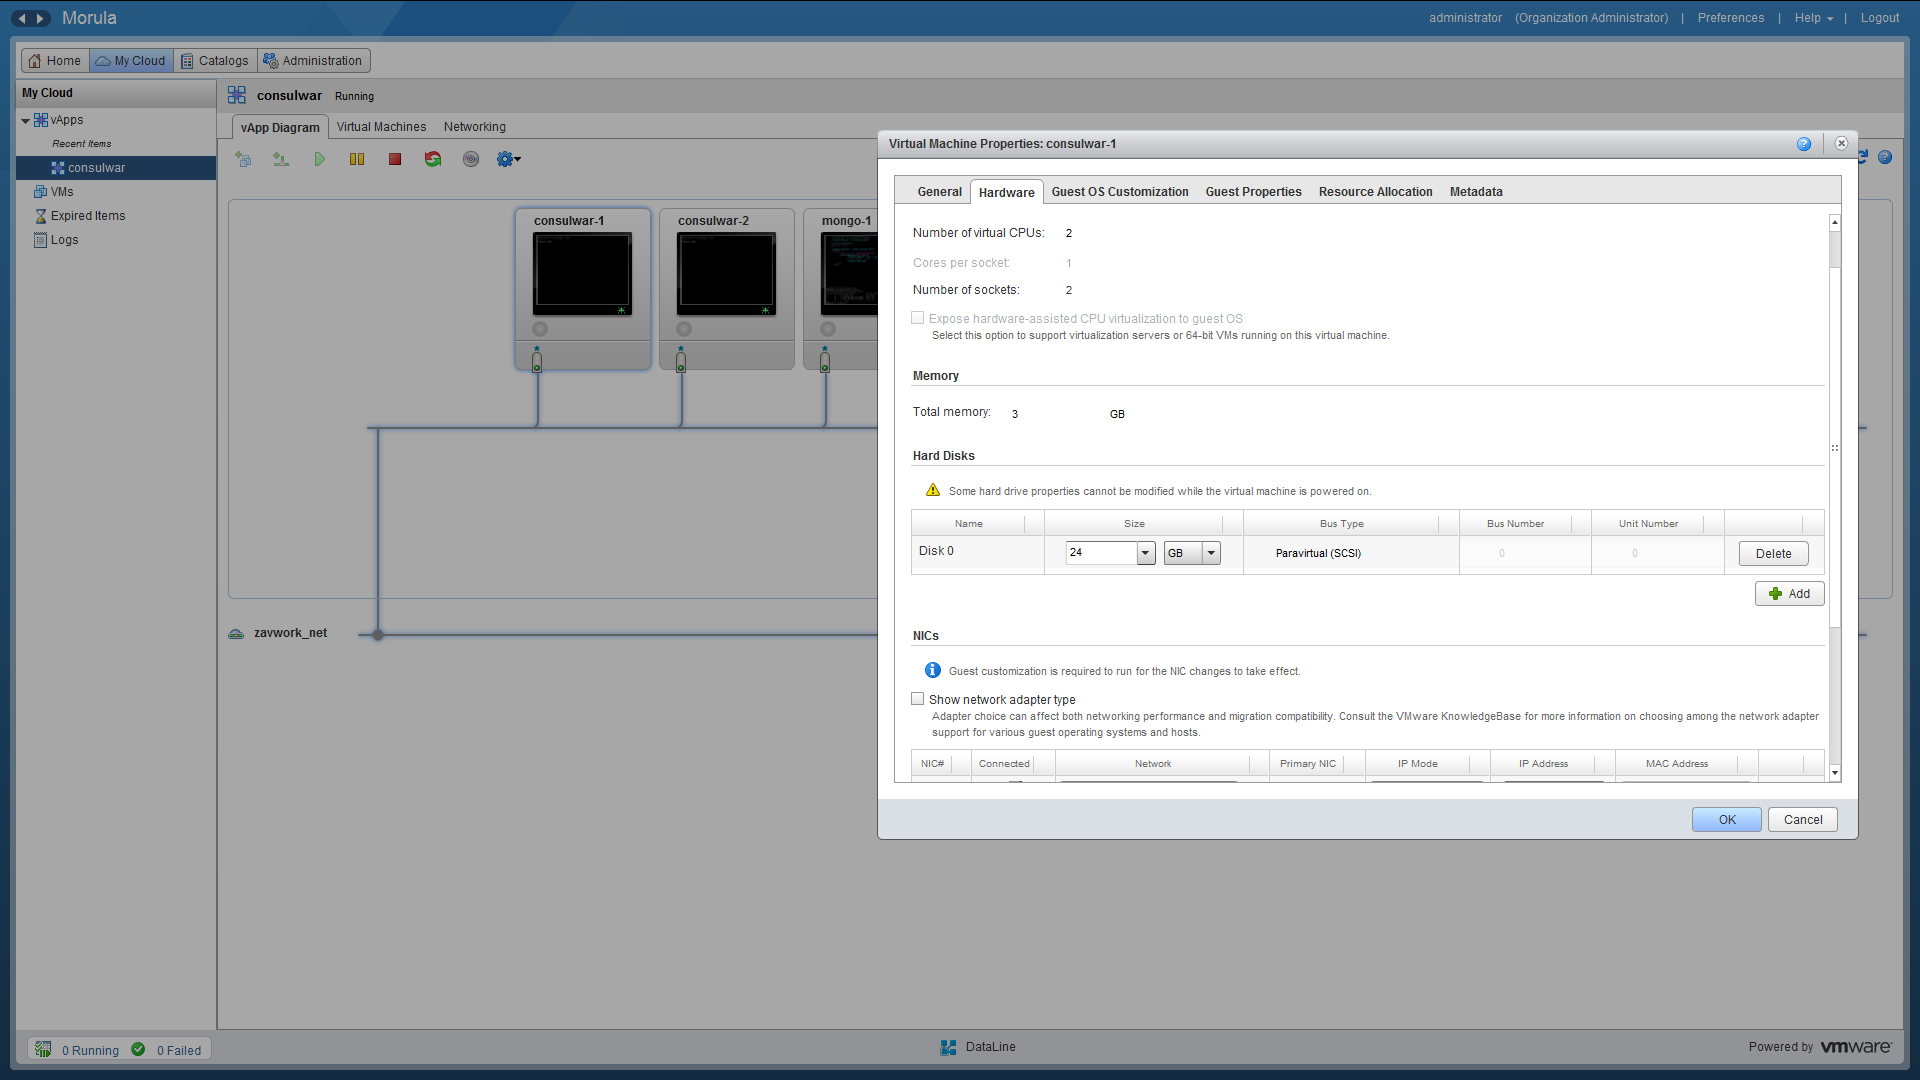Click OK to save VM properties
The image size is (1920, 1080).
click(1727, 820)
